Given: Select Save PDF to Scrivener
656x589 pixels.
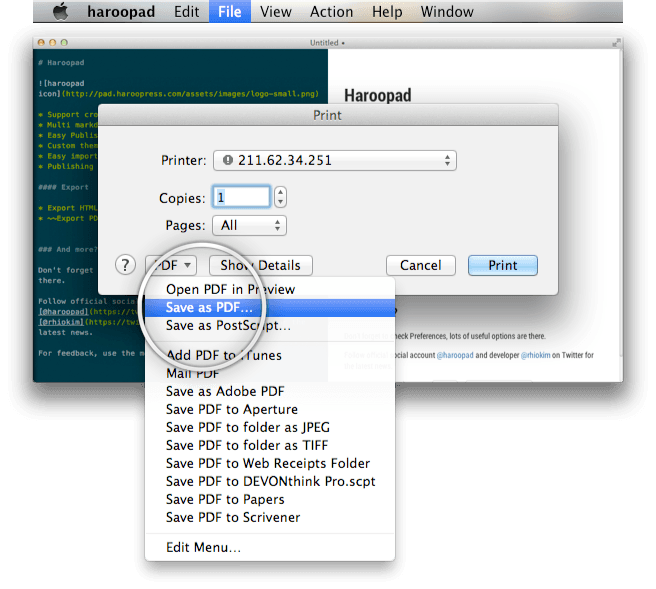Looking at the screenshot, I should (233, 517).
